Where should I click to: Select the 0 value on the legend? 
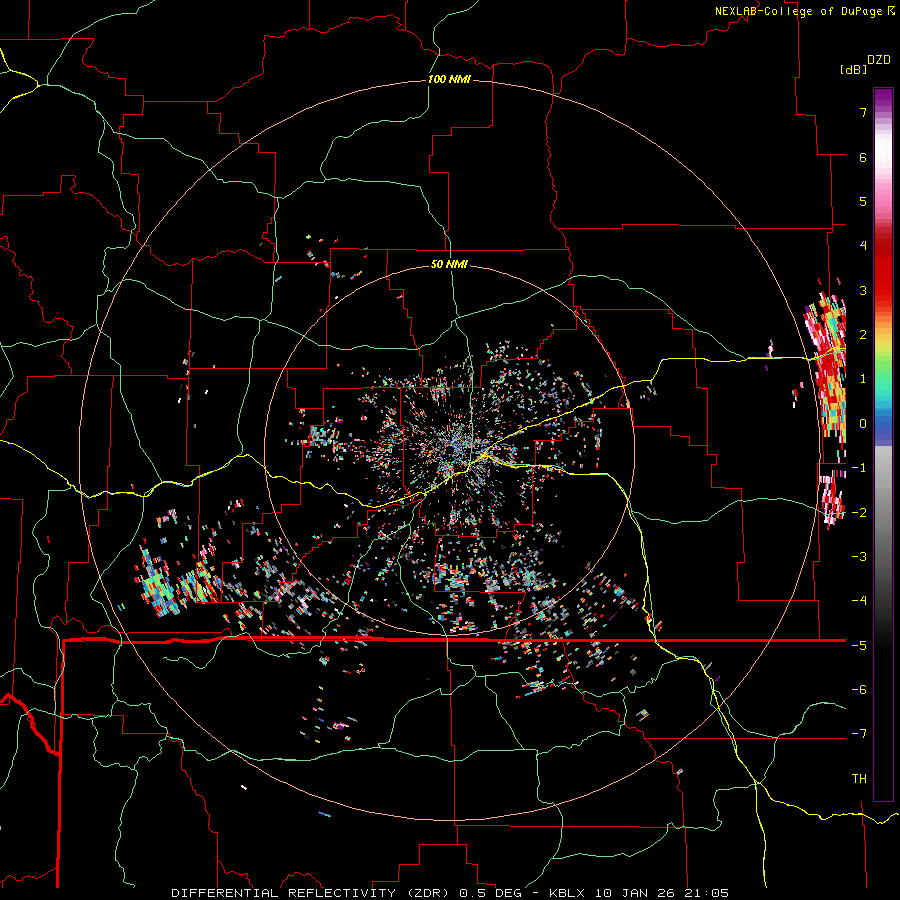pos(863,424)
